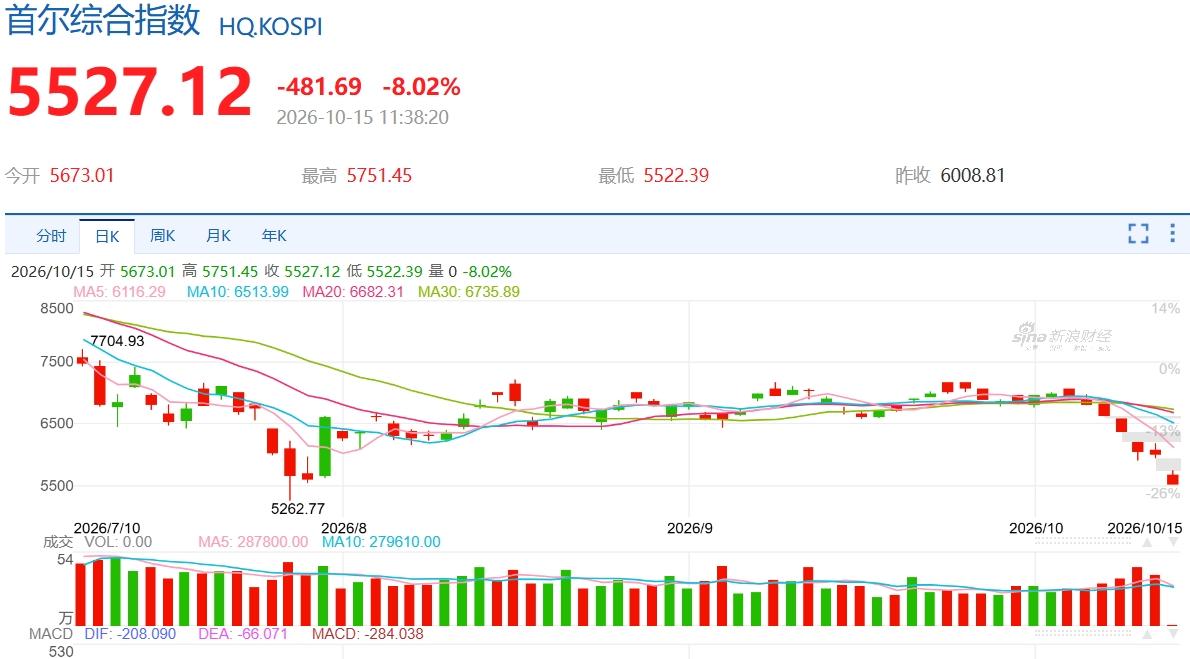Click 最高 high value 5751.45
The height and width of the screenshot is (659, 1190).
pos(379,175)
